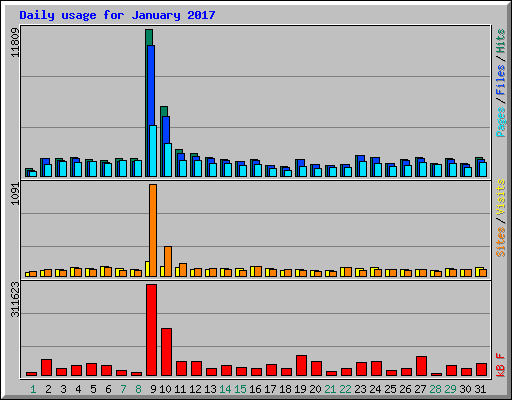Click the blue 'Files' legend label
This screenshot has width=512, height=400.
501,80
